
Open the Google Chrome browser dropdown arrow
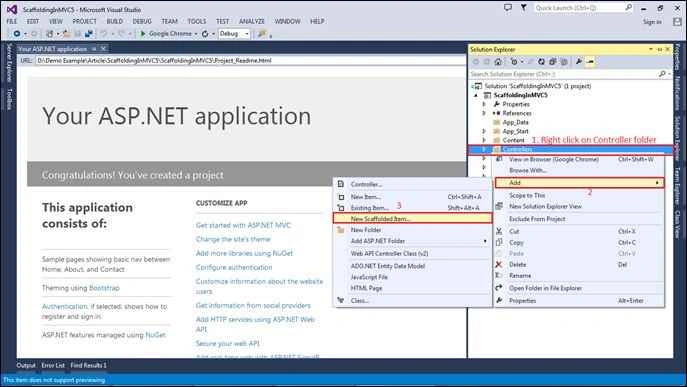click(x=195, y=34)
